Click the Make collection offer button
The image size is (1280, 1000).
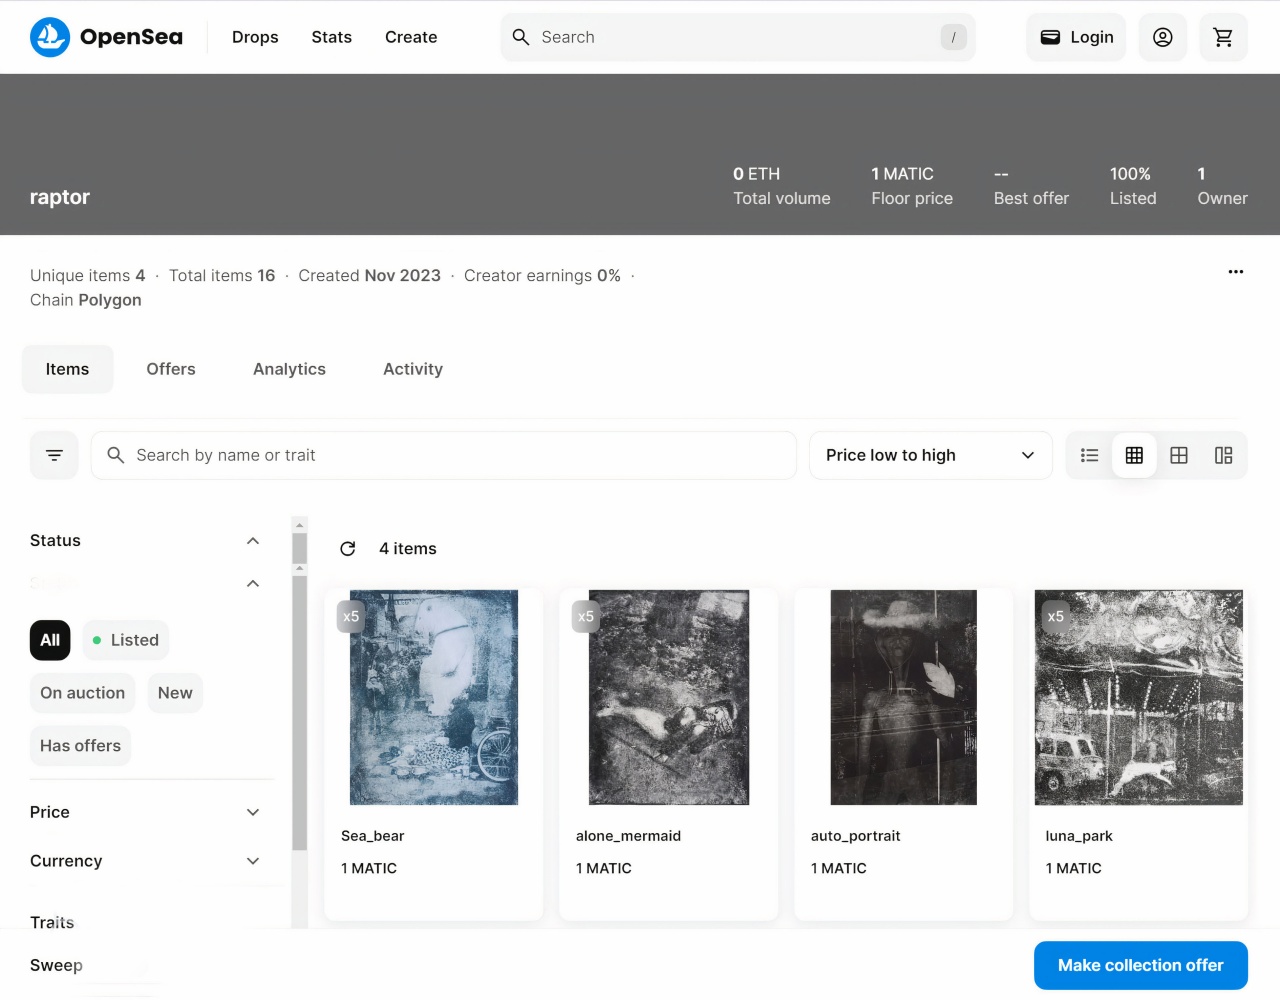(x=1140, y=965)
